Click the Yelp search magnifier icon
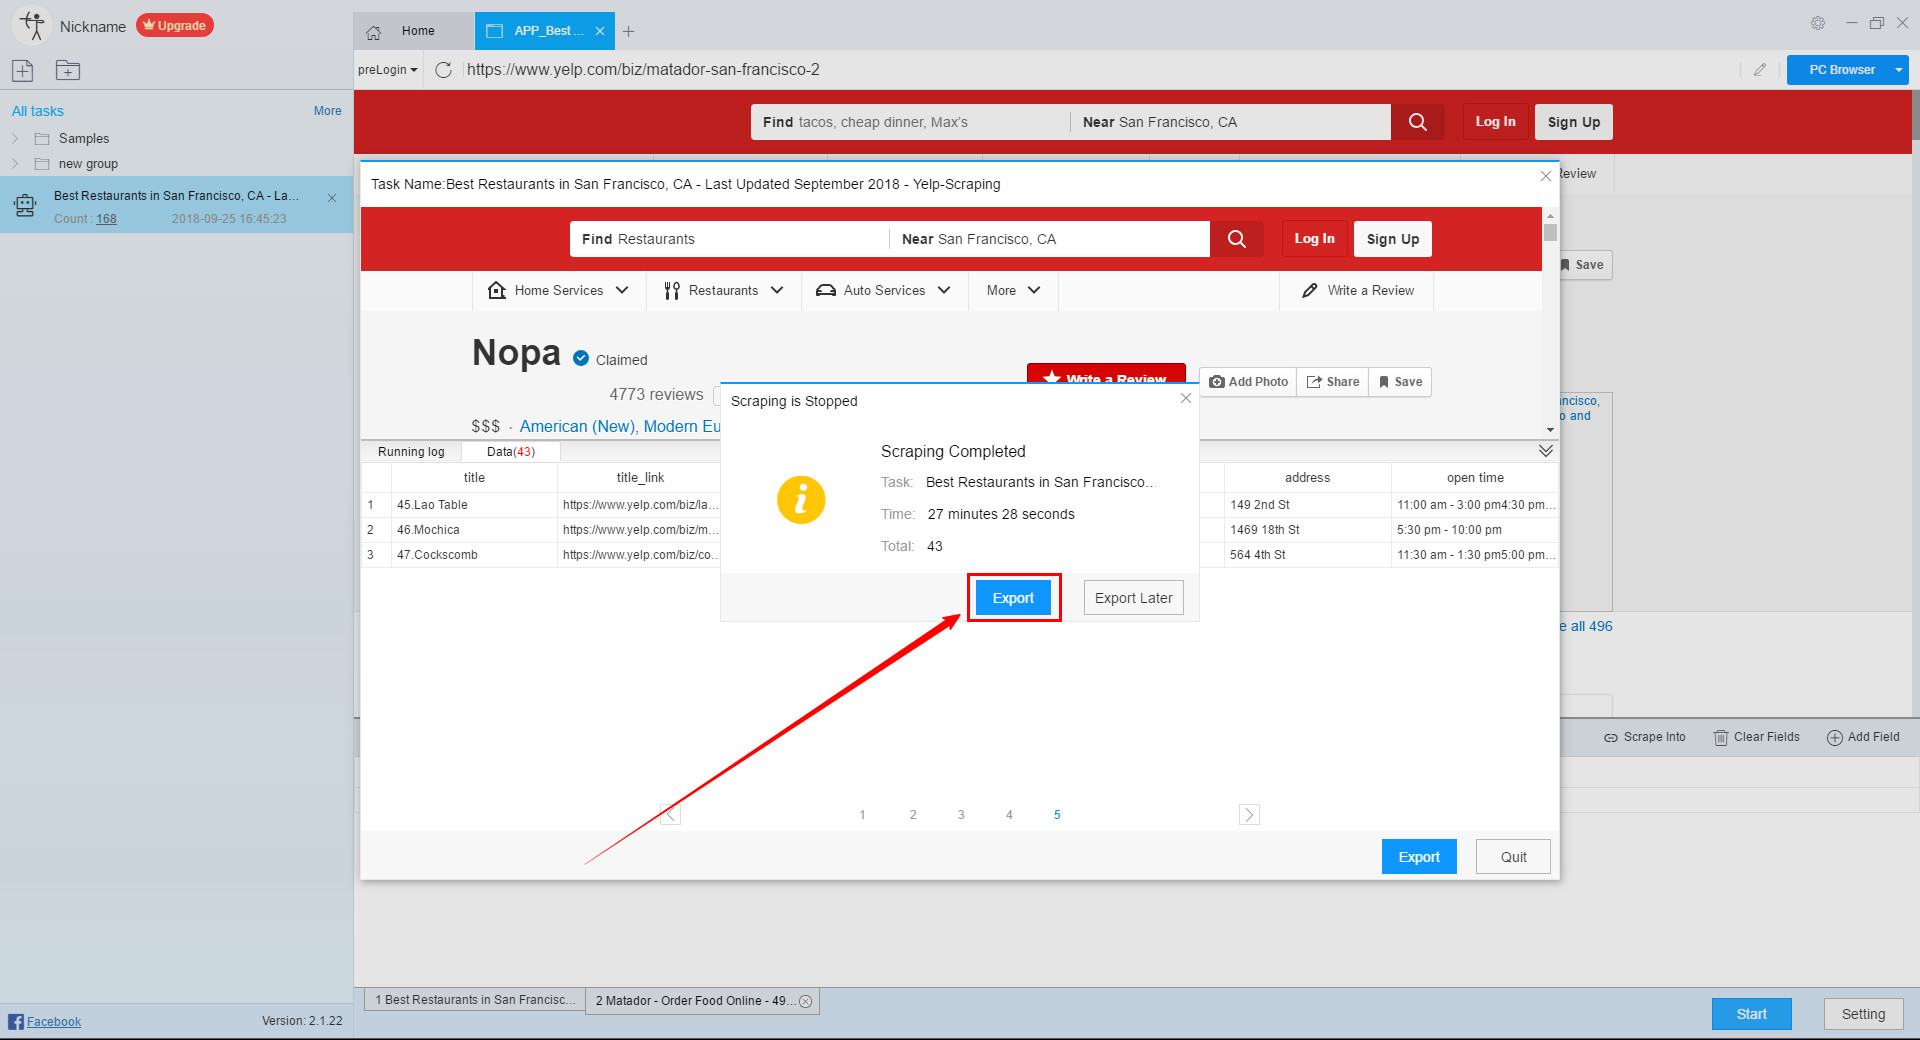 point(1417,122)
